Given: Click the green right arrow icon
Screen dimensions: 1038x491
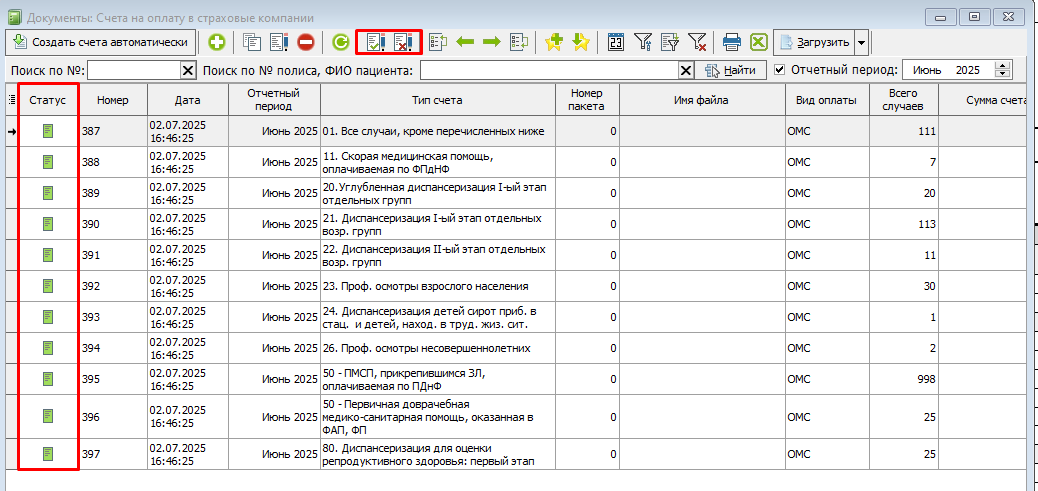Looking at the screenshot, I should [x=492, y=42].
